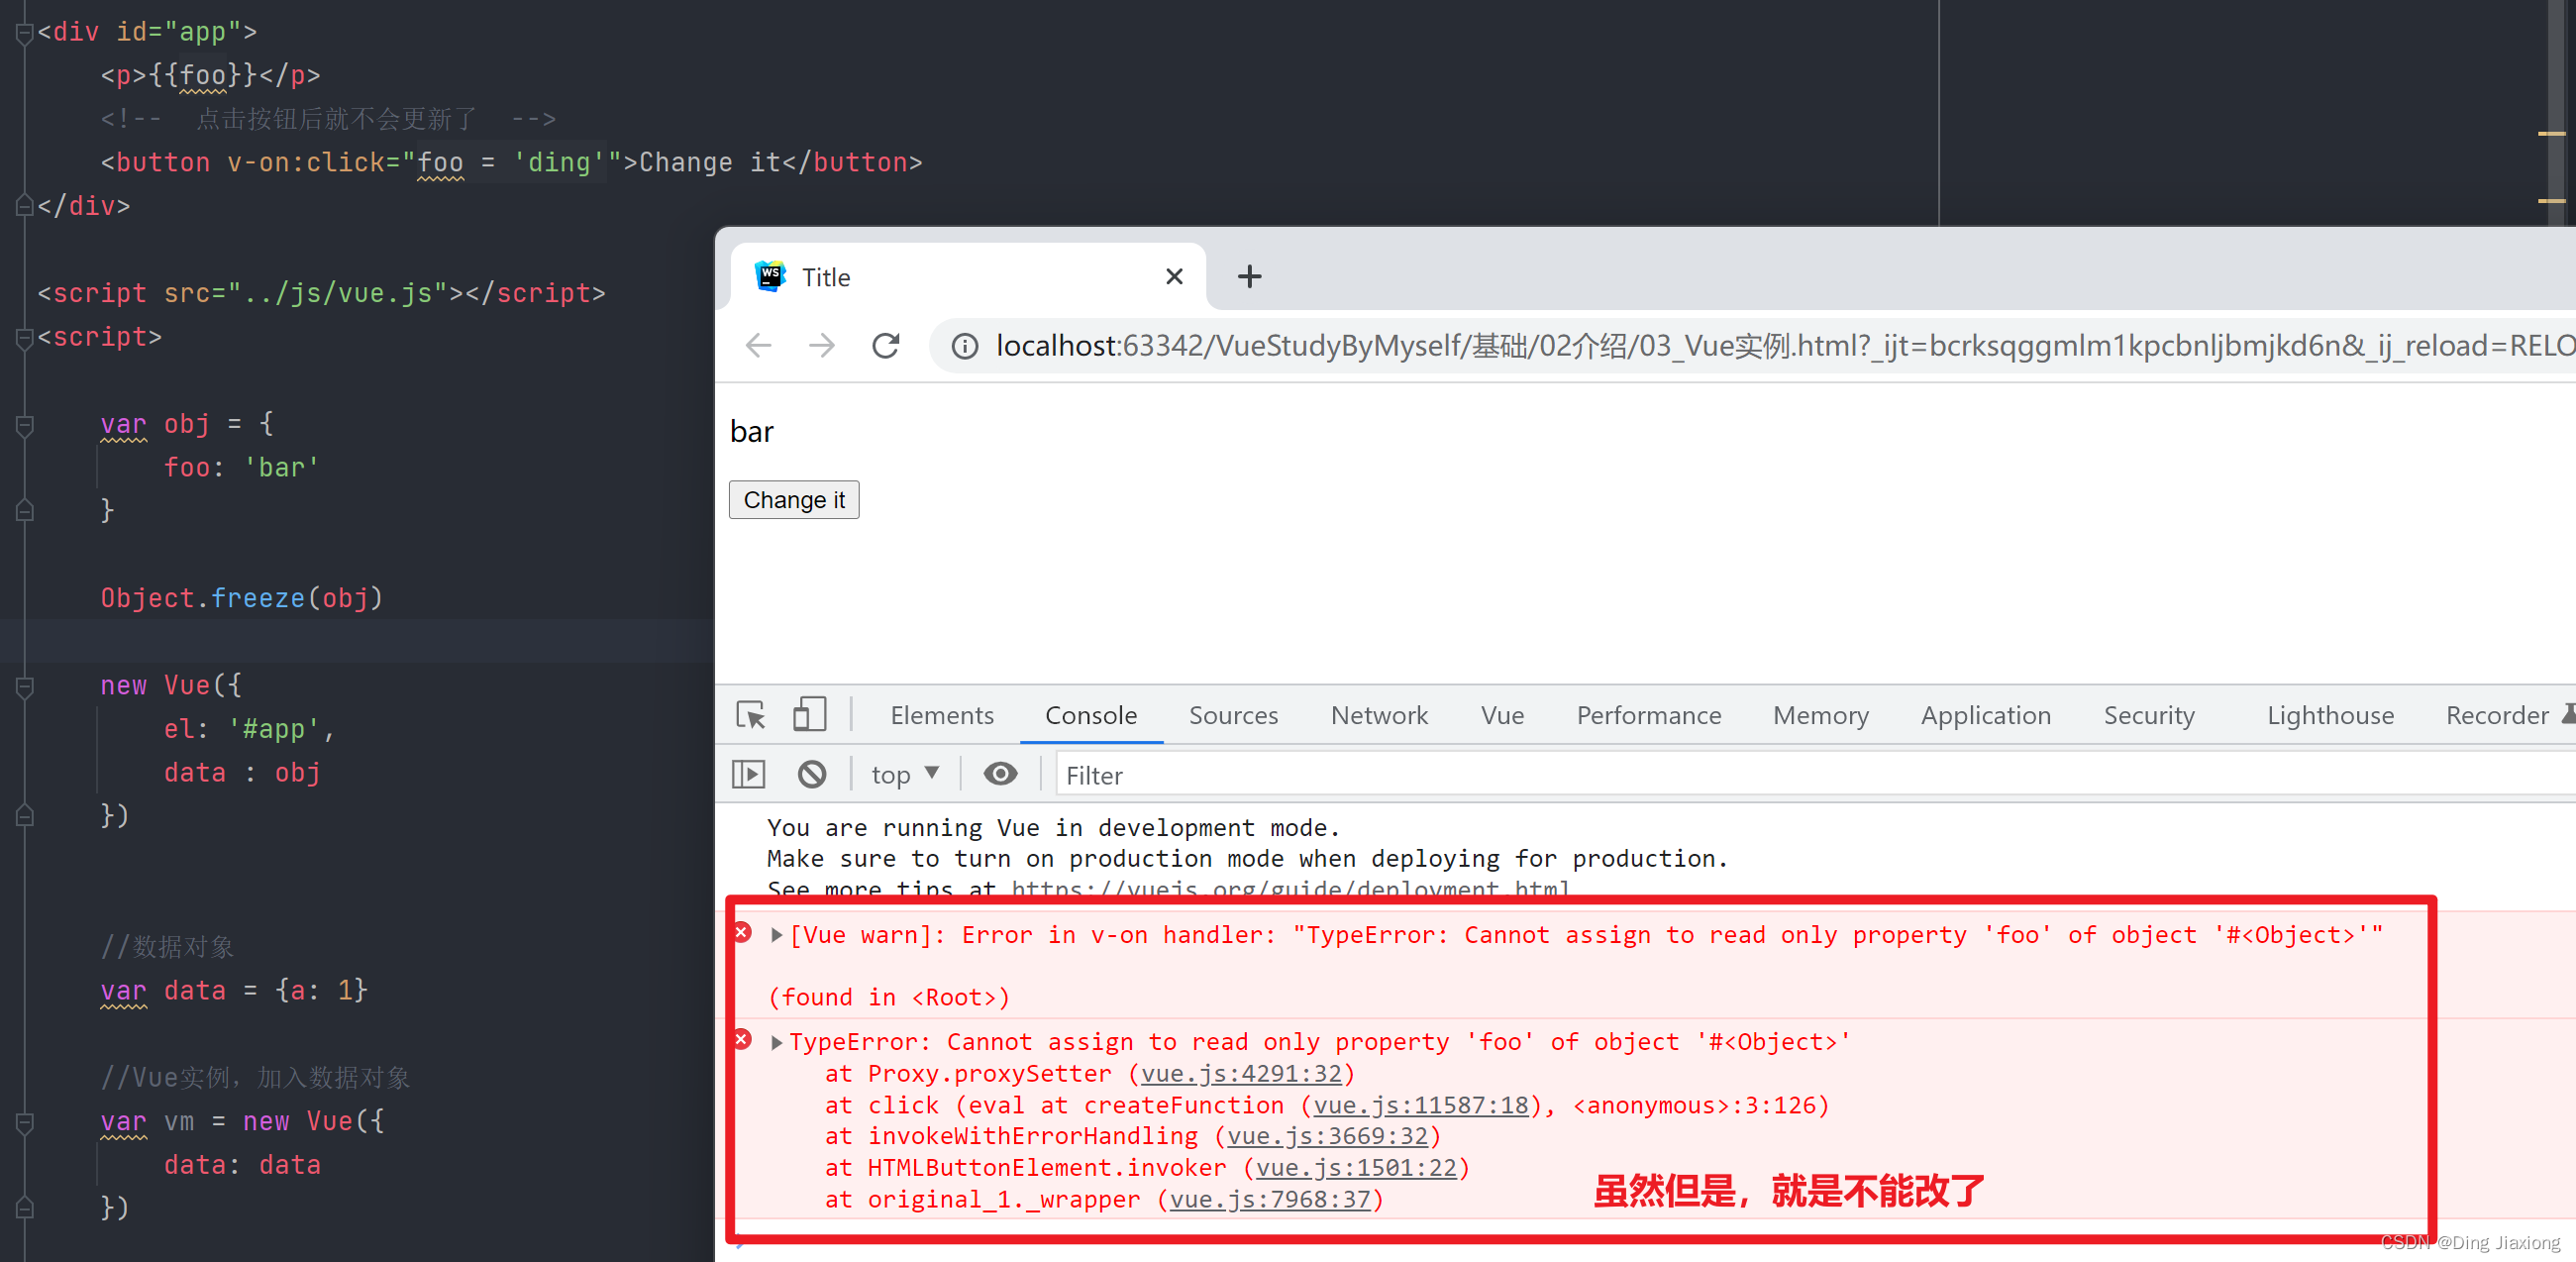Open the top context dropdown
This screenshot has height=1262, width=2576.
905,775
